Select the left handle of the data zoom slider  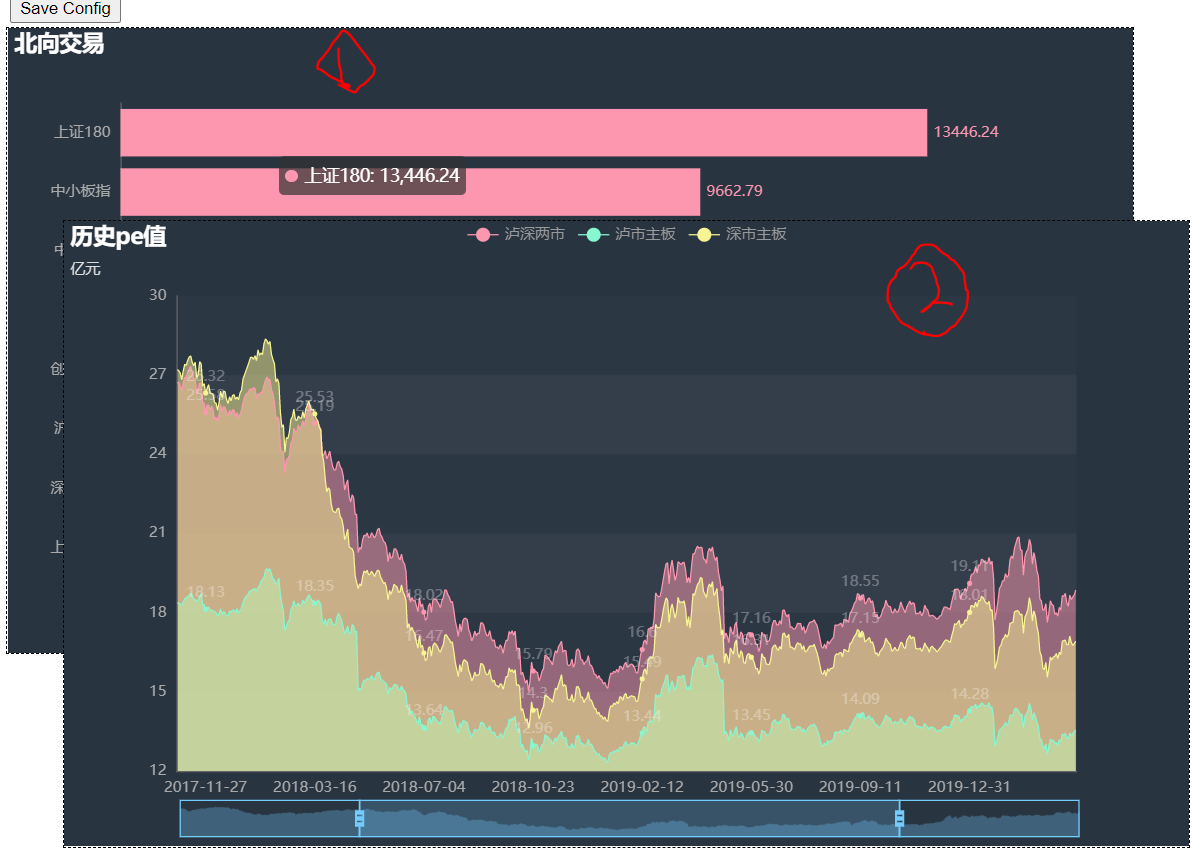358,818
